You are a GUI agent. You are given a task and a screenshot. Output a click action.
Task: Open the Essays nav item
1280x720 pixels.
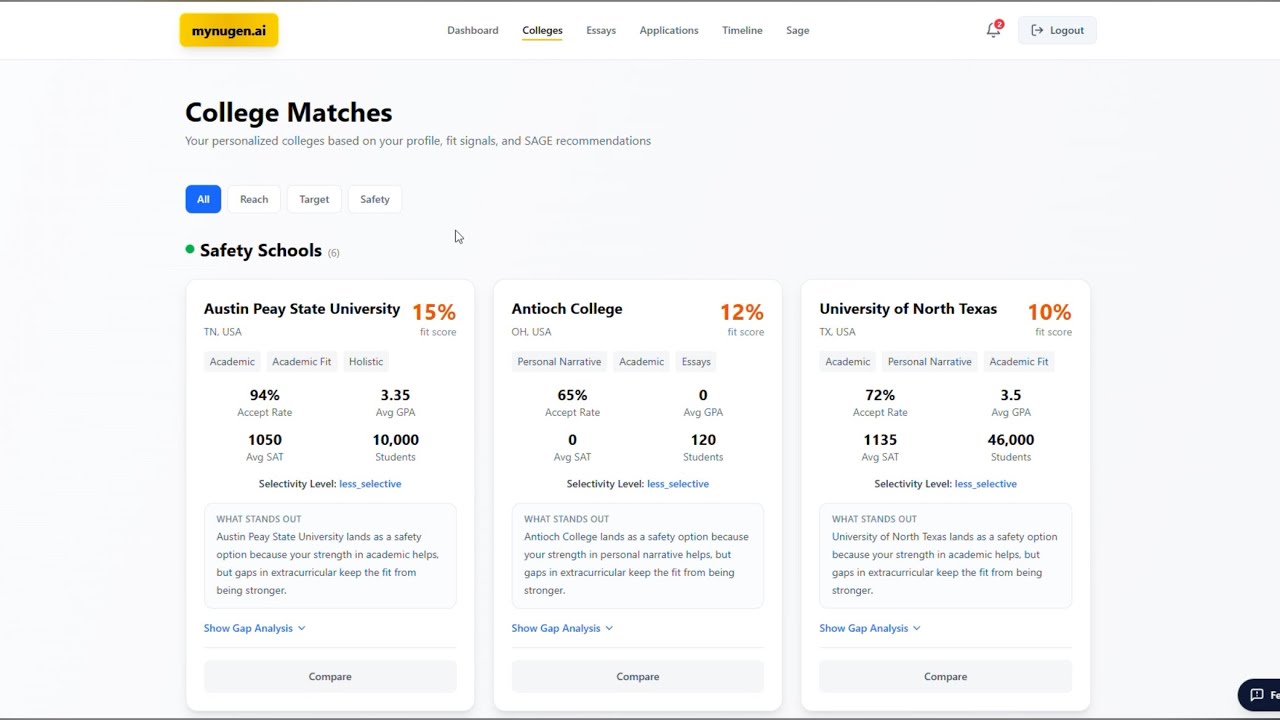(x=601, y=30)
